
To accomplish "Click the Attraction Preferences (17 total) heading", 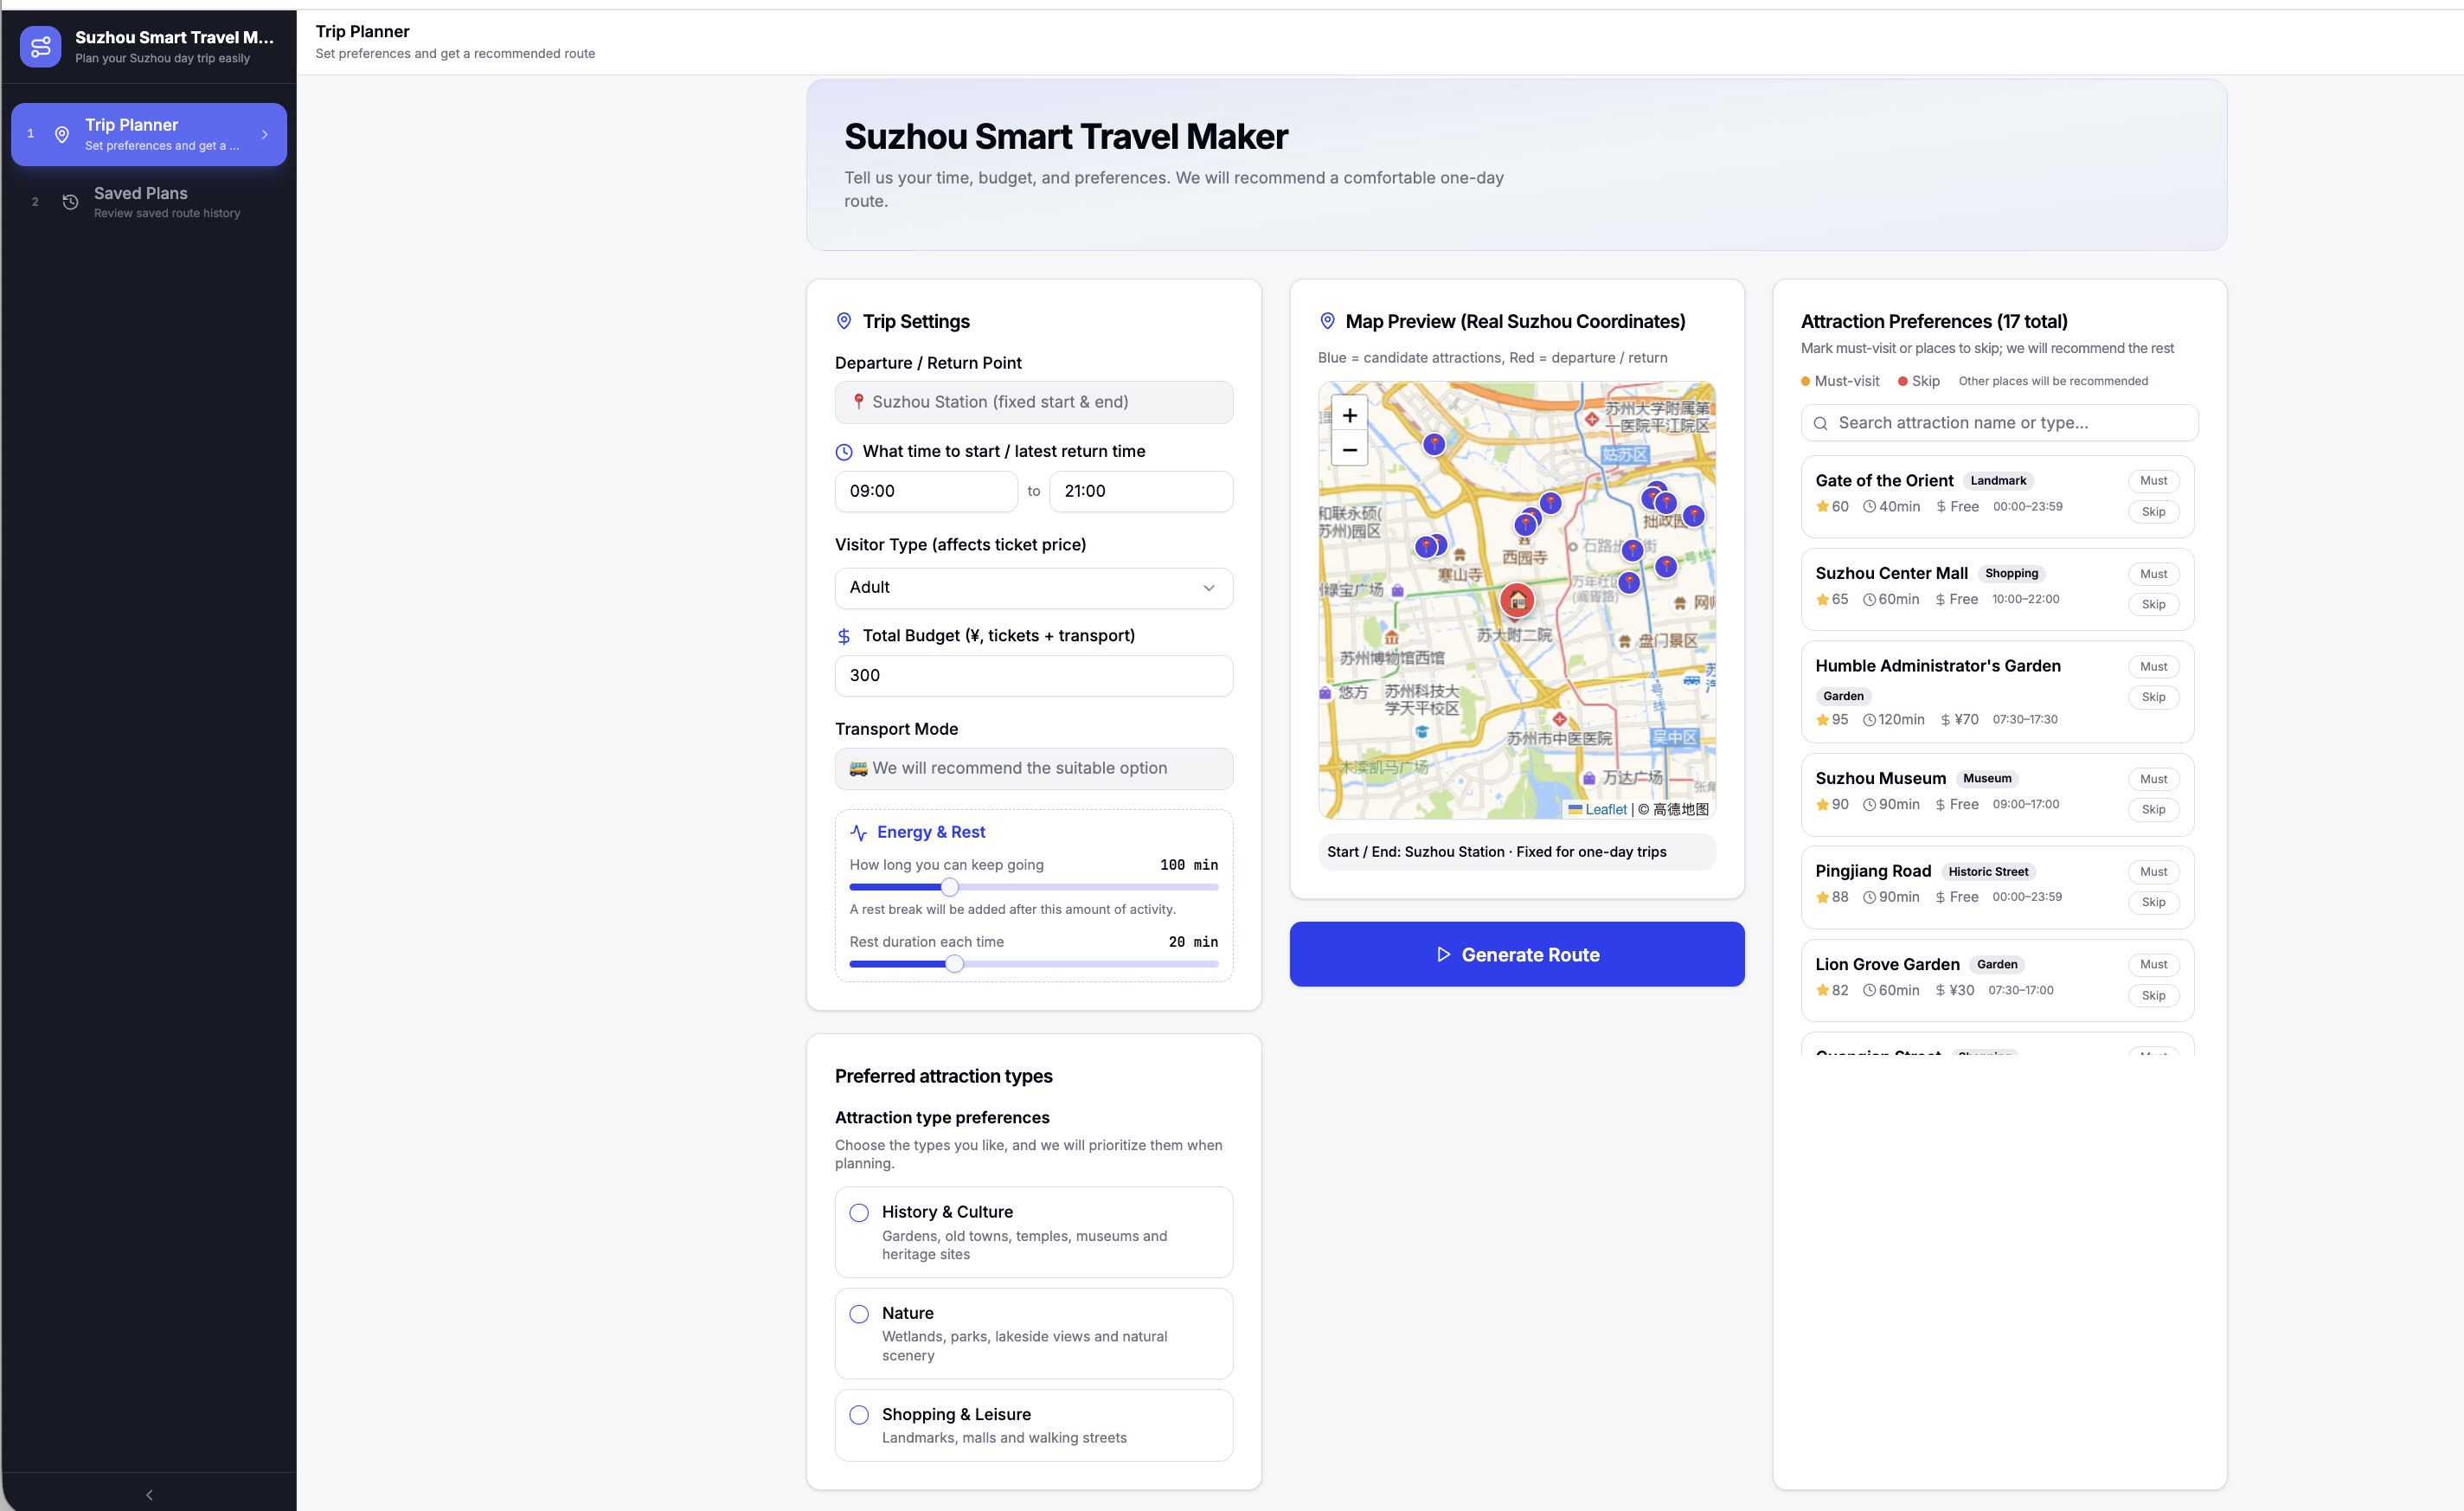I will click(x=1934, y=321).
